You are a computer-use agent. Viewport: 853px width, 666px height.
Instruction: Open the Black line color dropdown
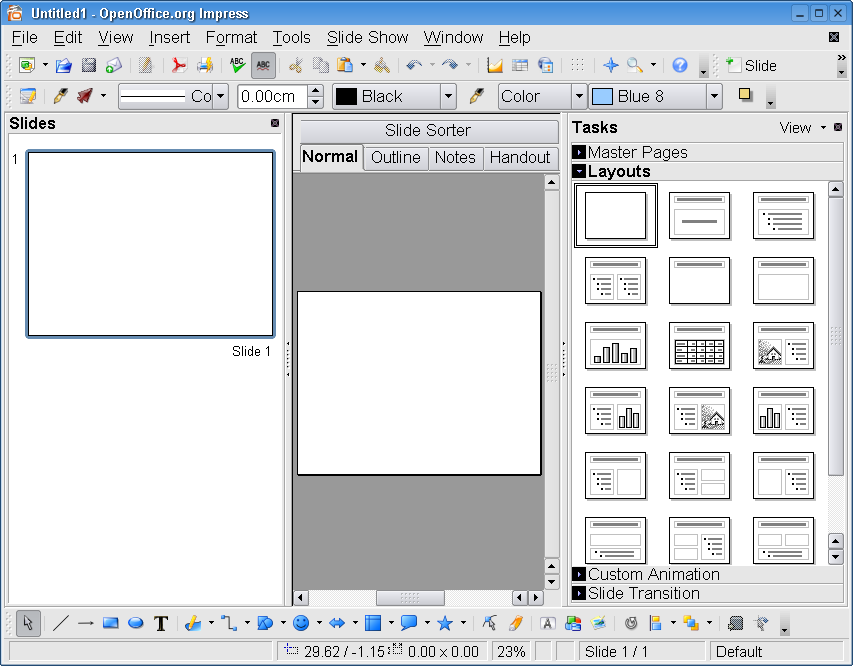(x=448, y=96)
